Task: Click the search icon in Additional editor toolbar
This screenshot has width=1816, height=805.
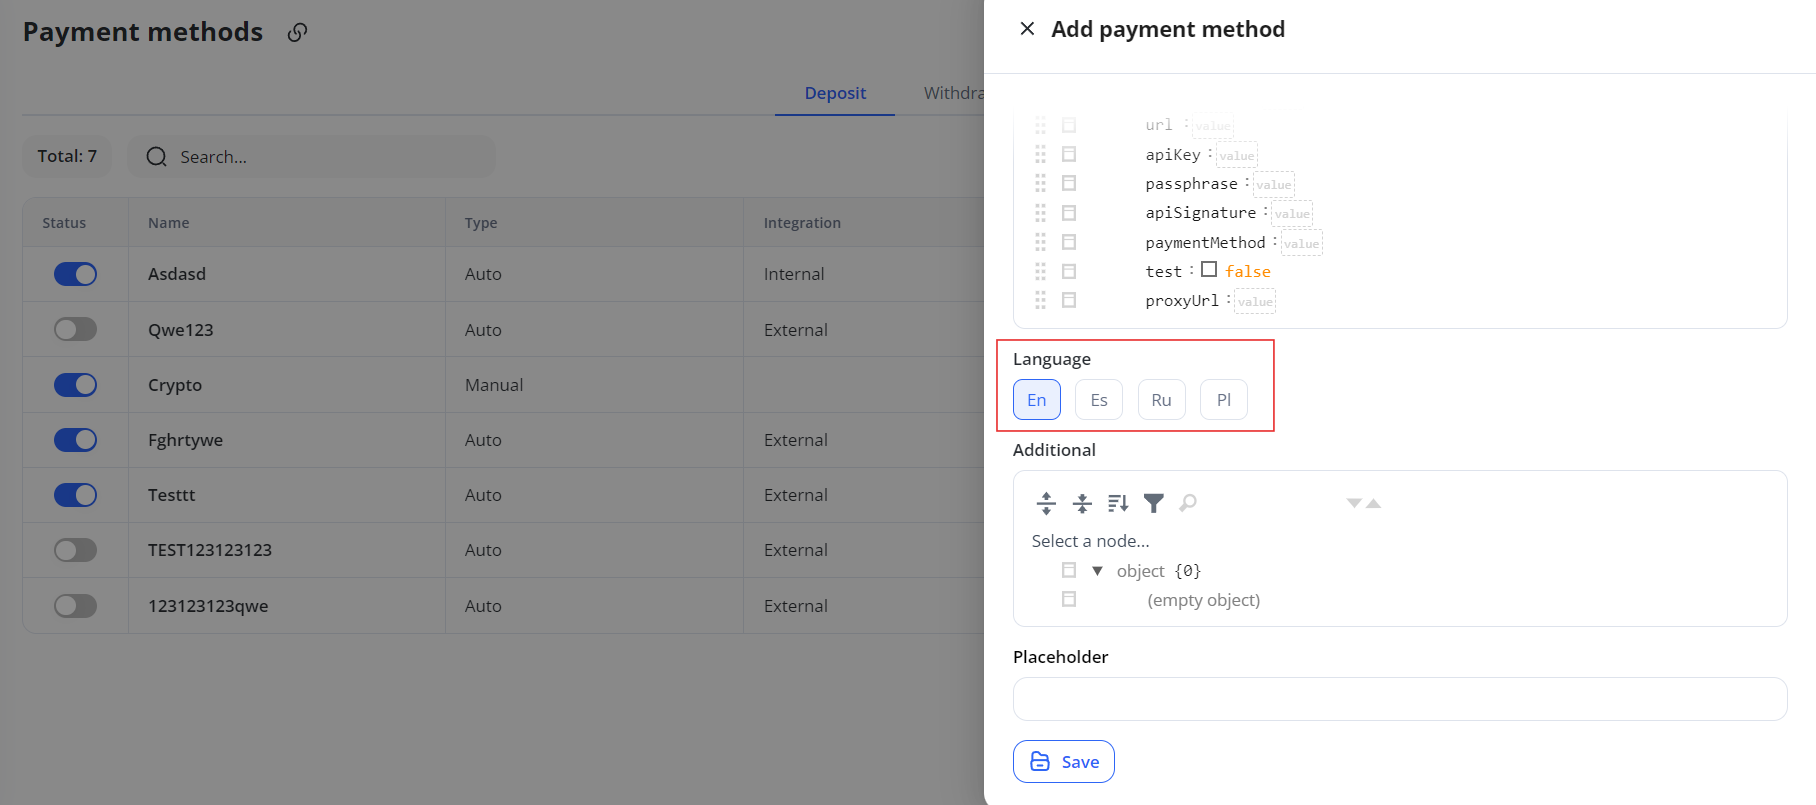Action: (x=1188, y=503)
